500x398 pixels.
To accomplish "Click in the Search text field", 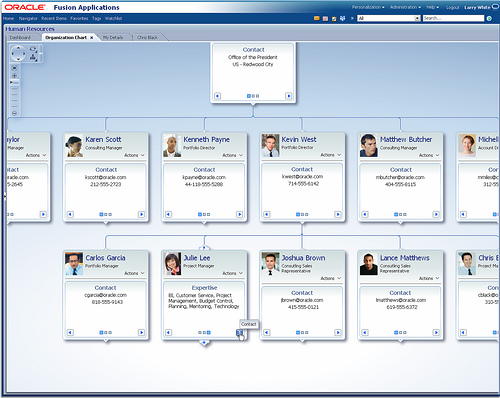I will point(453,18).
